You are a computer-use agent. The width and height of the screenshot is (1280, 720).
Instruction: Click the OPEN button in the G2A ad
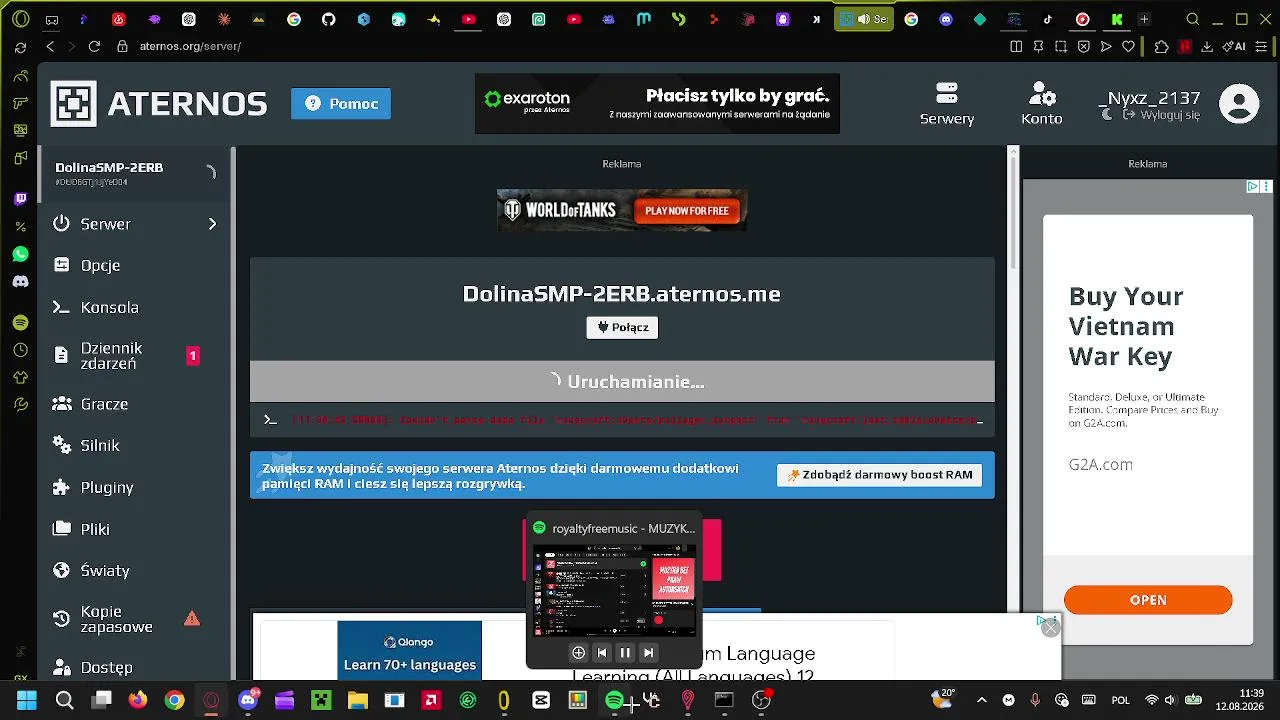pos(1148,600)
